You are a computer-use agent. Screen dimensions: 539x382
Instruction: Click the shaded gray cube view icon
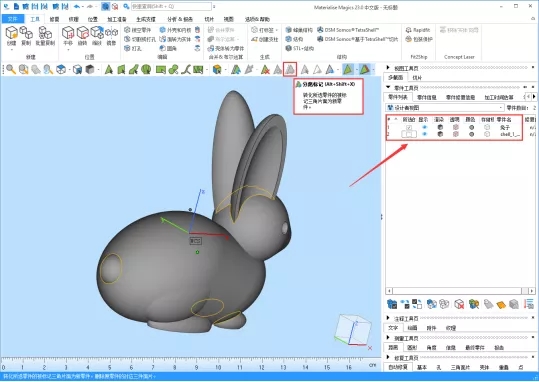coord(89,69)
